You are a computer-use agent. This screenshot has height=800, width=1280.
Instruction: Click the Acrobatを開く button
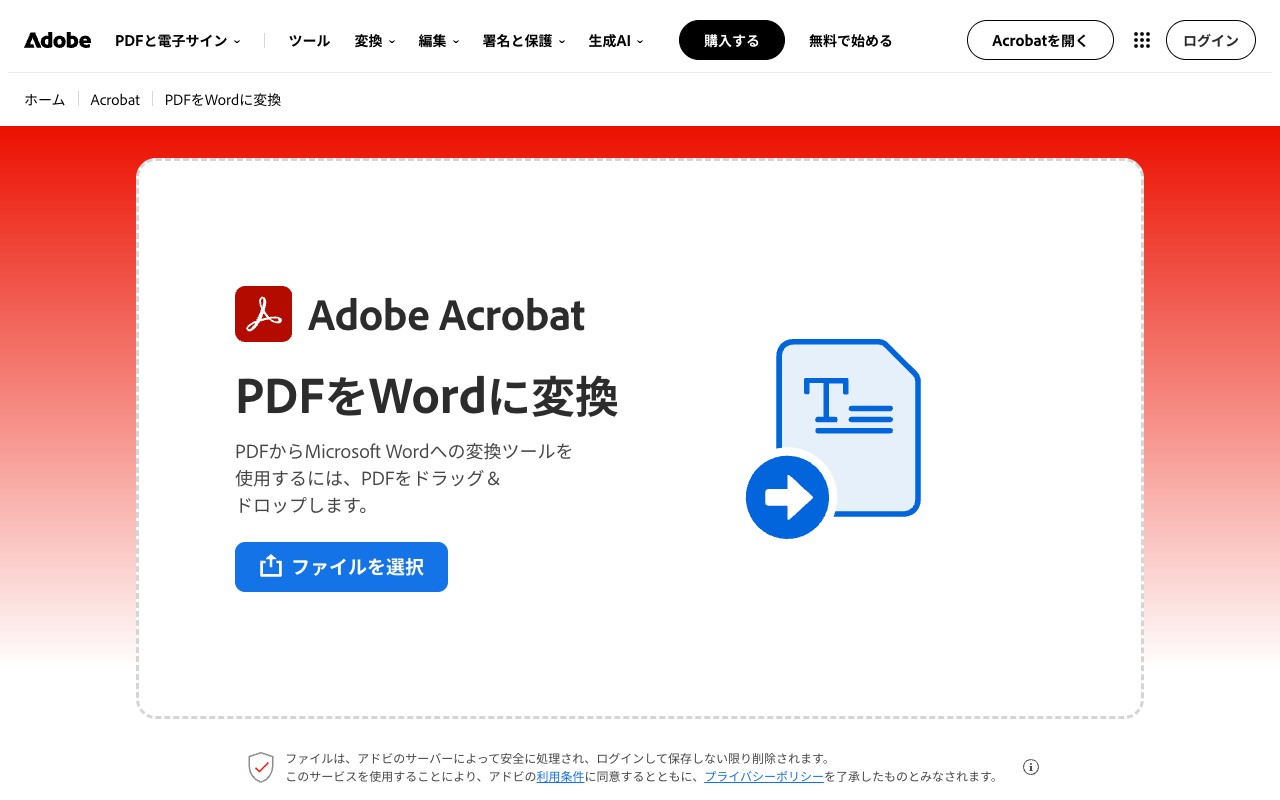[x=1040, y=40]
